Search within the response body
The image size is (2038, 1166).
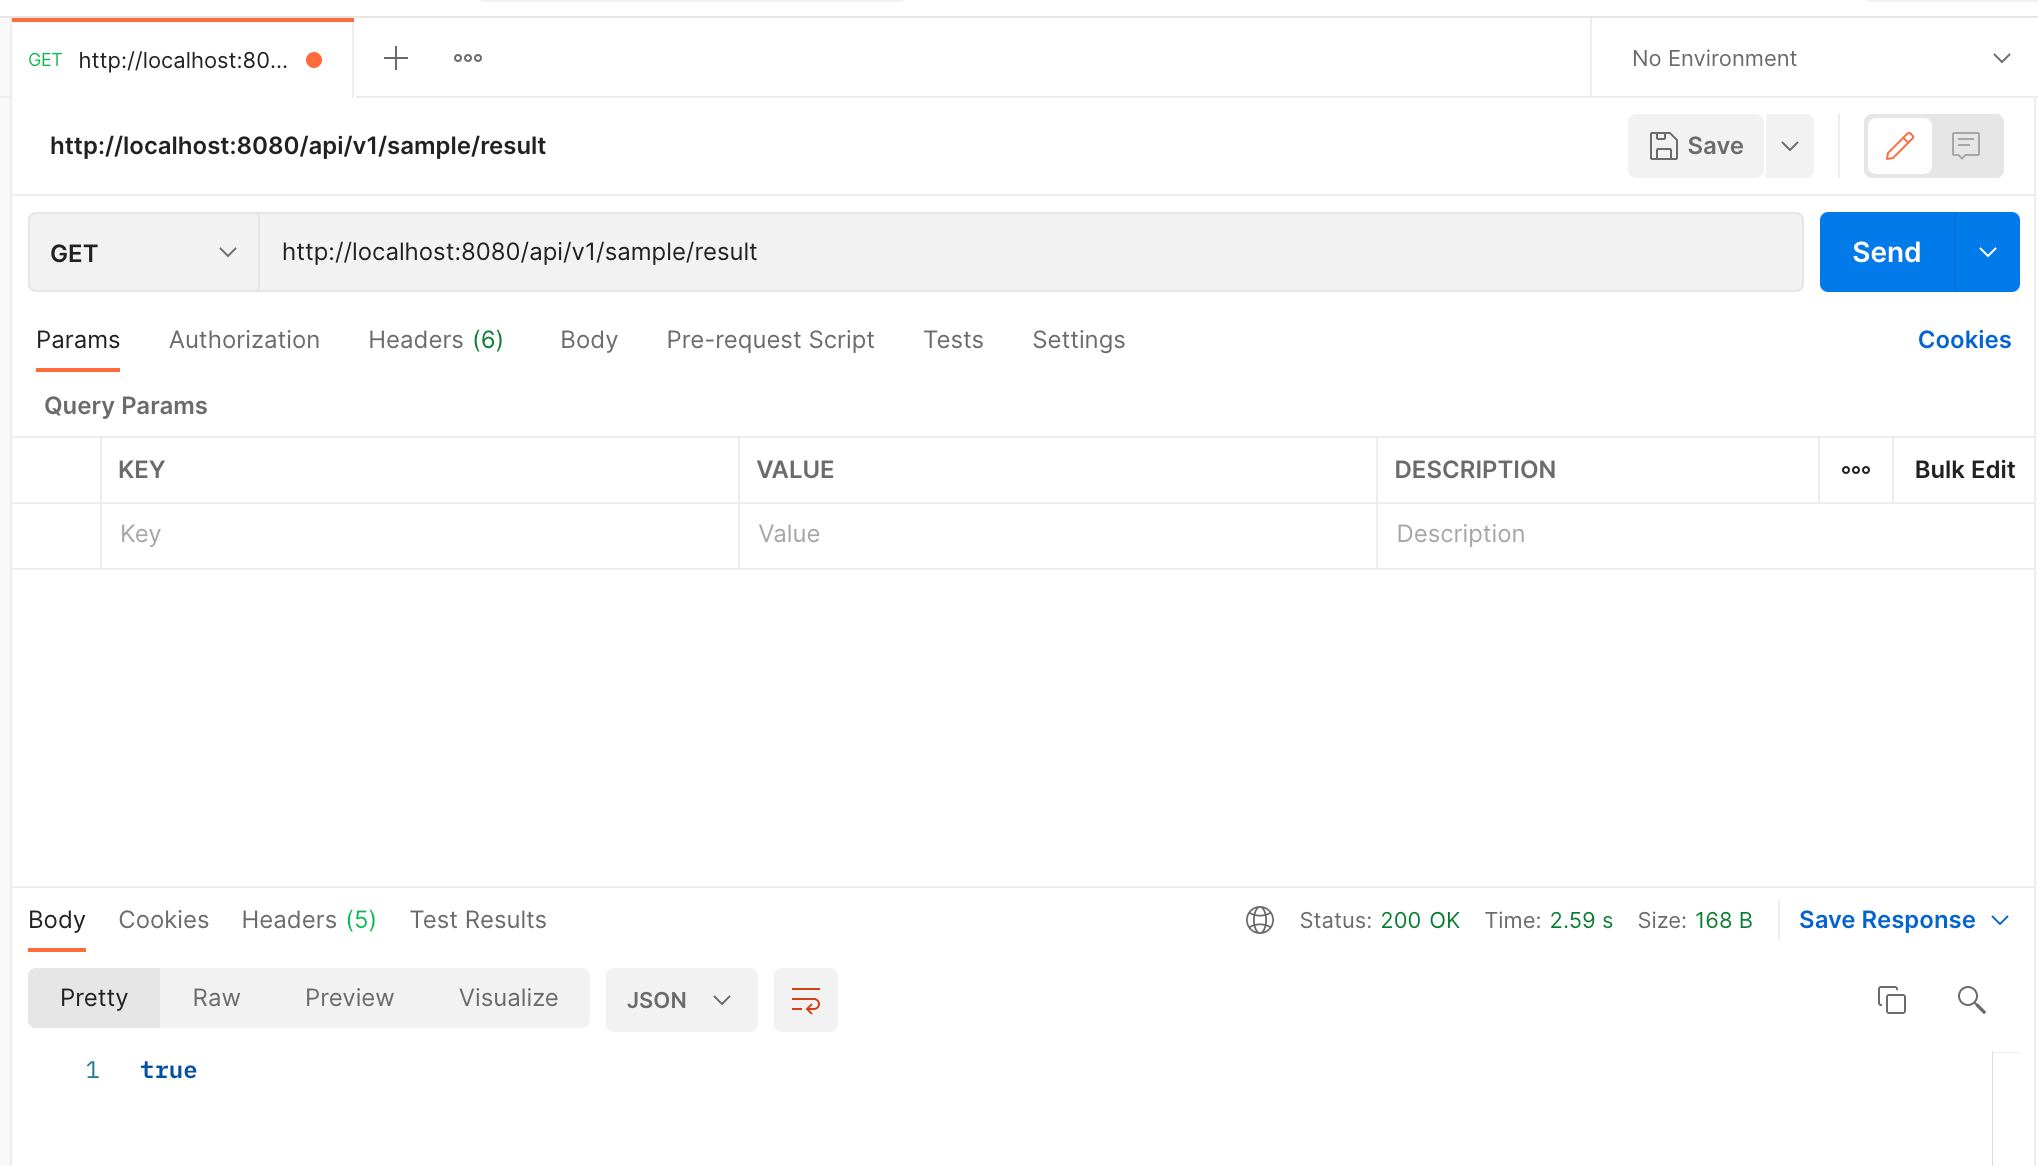point(1971,999)
